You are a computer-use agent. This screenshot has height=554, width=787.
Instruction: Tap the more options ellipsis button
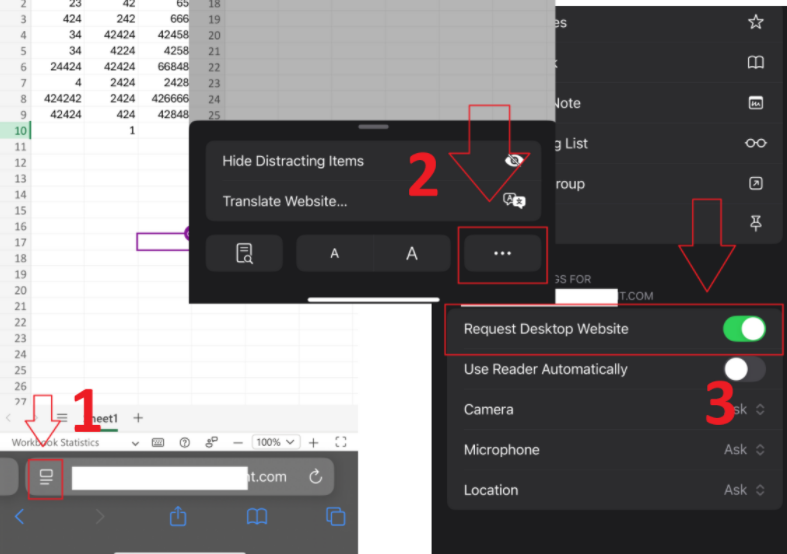502,253
